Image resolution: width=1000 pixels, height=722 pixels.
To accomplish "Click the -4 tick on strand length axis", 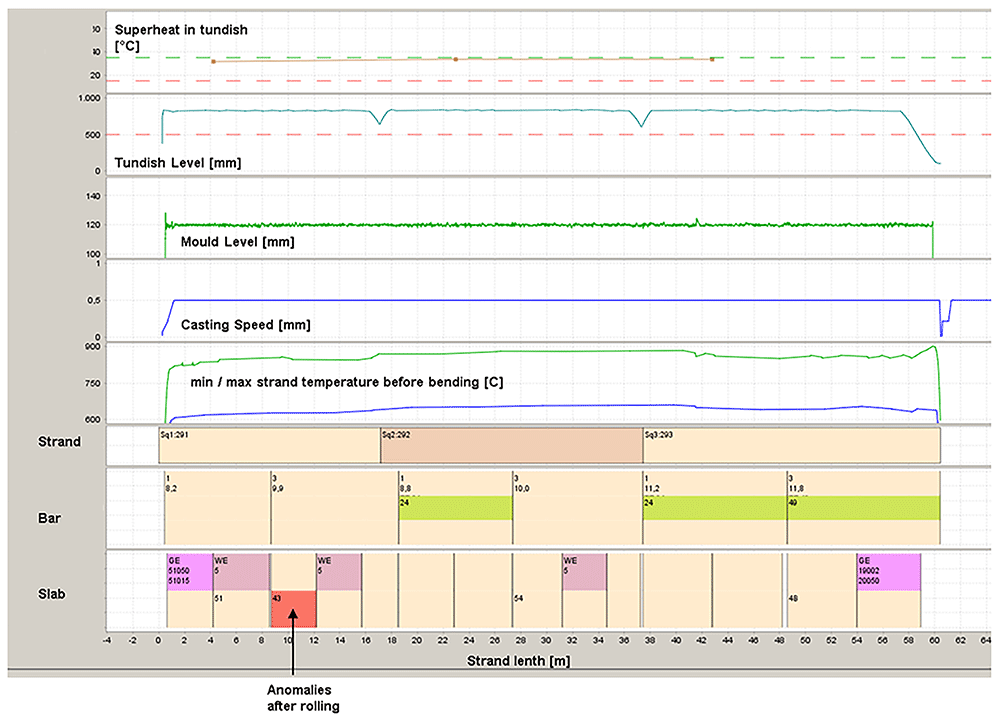I will pos(107,640).
